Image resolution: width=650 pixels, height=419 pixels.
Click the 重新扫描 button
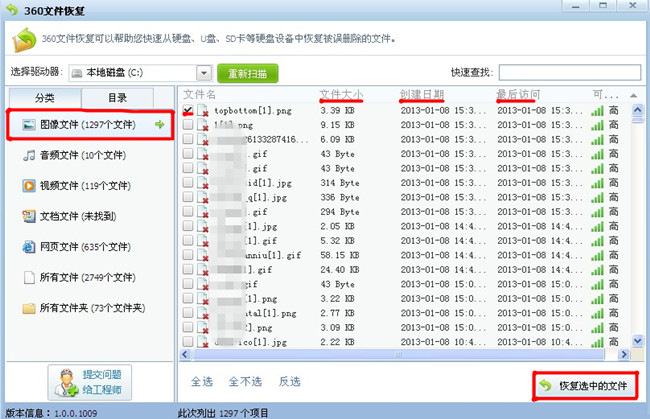pos(247,74)
